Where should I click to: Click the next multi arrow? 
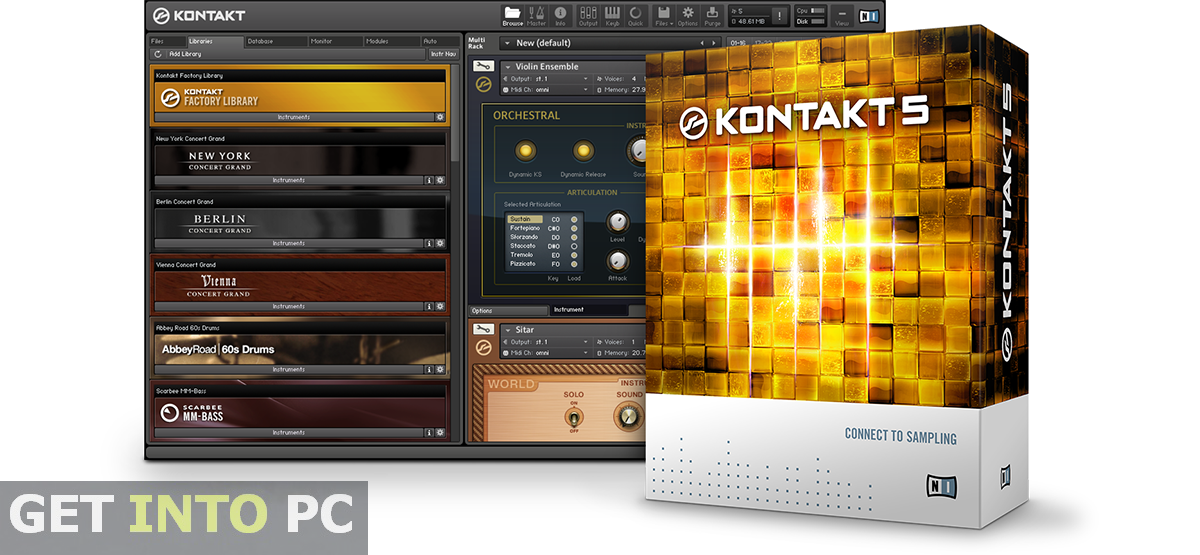pos(714,43)
